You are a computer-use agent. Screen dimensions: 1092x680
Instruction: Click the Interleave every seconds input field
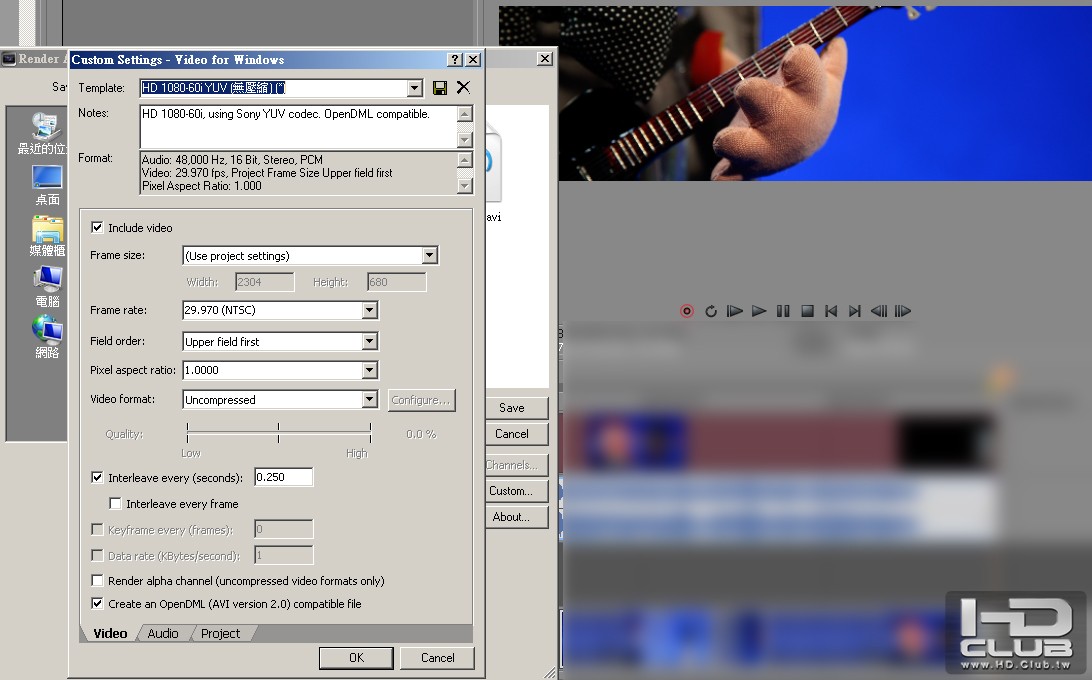[283, 477]
